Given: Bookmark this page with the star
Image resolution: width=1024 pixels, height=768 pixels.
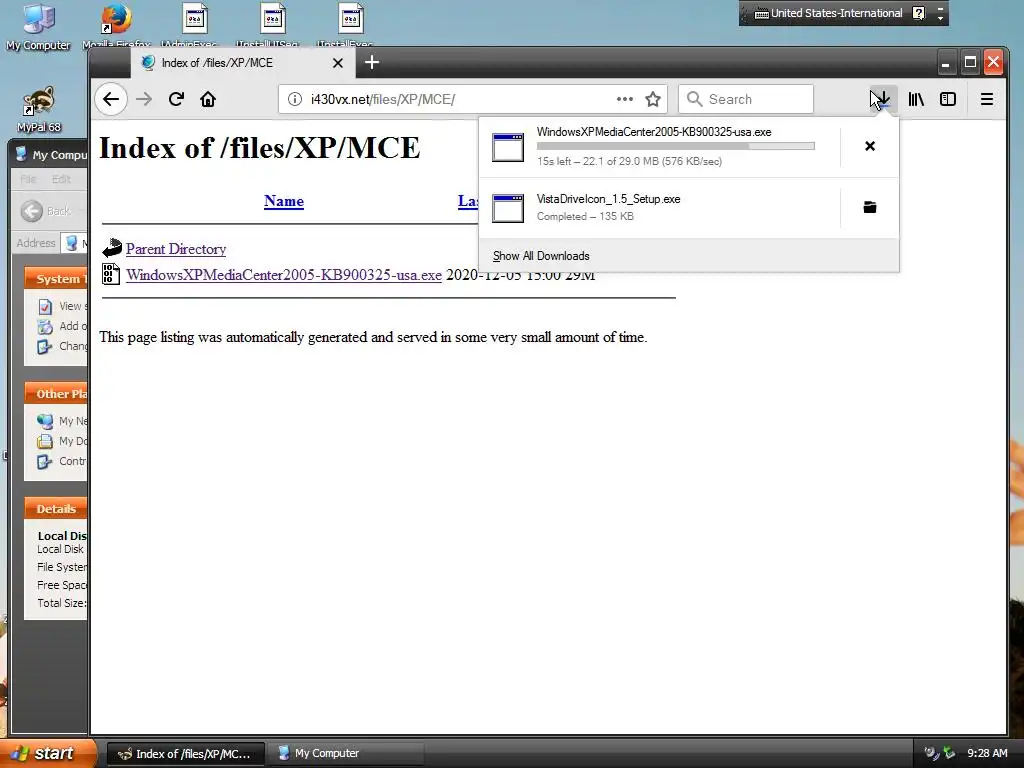Looking at the screenshot, I should point(653,99).
